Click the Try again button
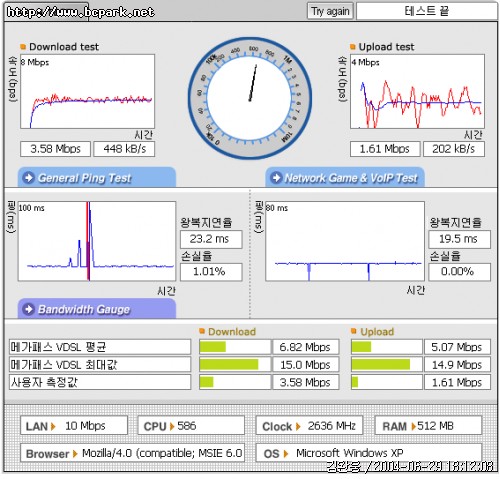 pos(330,11)
